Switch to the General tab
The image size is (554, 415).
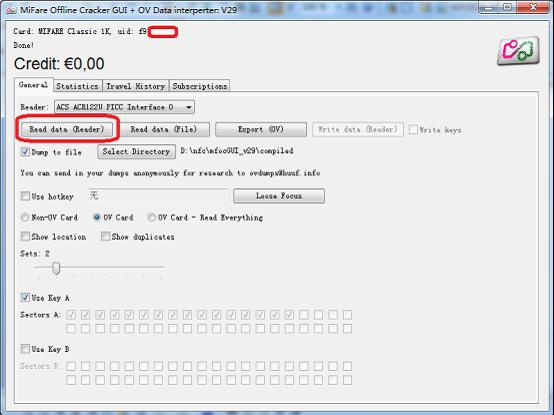point(34,85)
